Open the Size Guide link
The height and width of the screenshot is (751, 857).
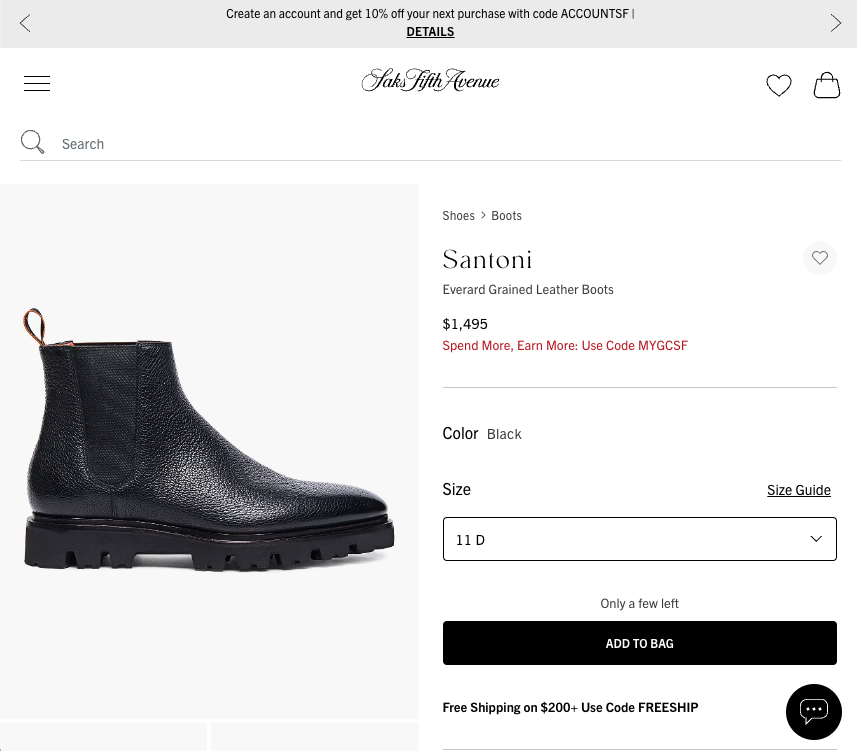(x=798, y=489)
